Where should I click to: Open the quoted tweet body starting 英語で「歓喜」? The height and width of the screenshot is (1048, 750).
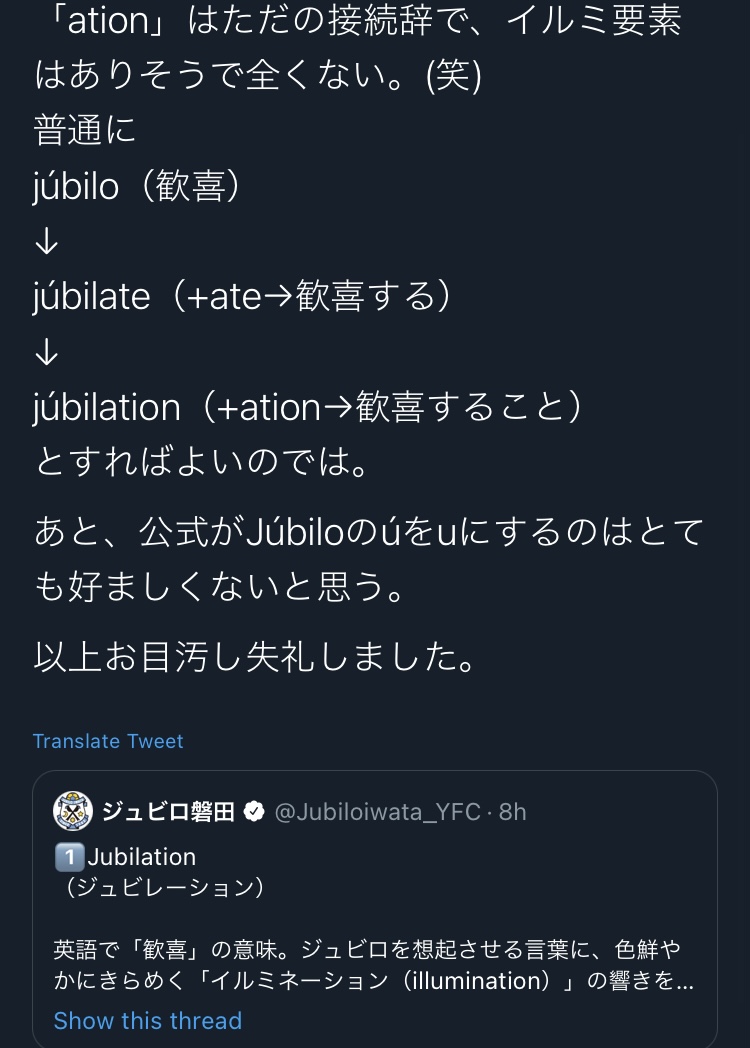pos(374,964)
